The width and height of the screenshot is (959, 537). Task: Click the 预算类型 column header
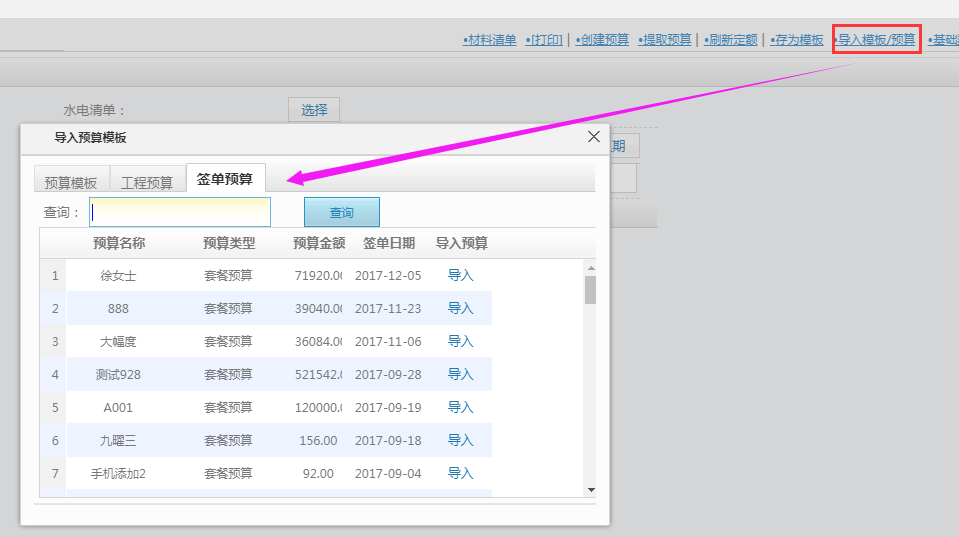(x=229, y=243)
